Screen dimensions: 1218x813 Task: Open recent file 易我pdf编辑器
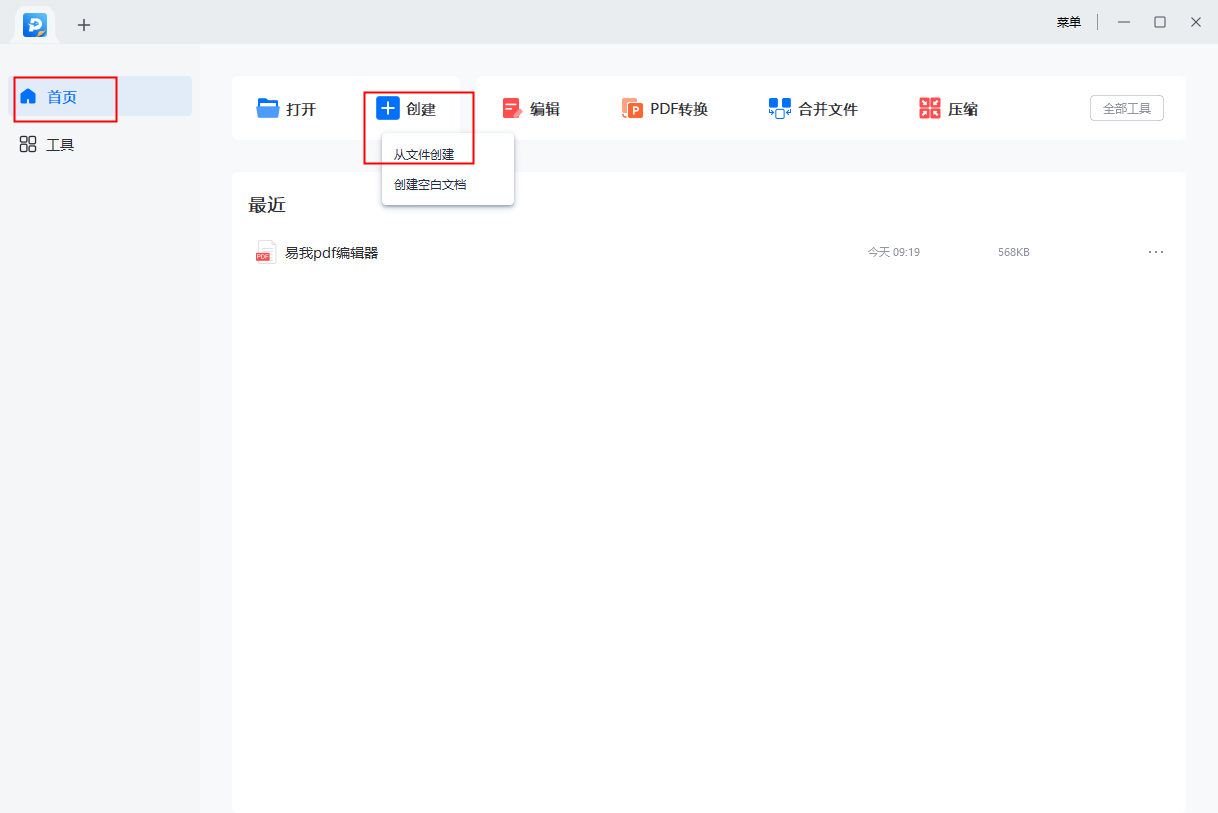[x=331, y=253]
